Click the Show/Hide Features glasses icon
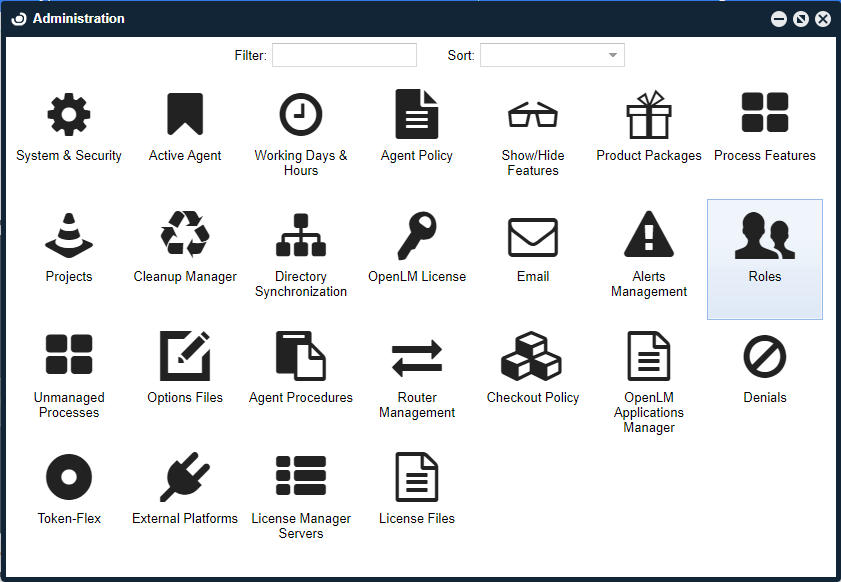Viewport: 841px width, 582px height. (x=533, y=115)
